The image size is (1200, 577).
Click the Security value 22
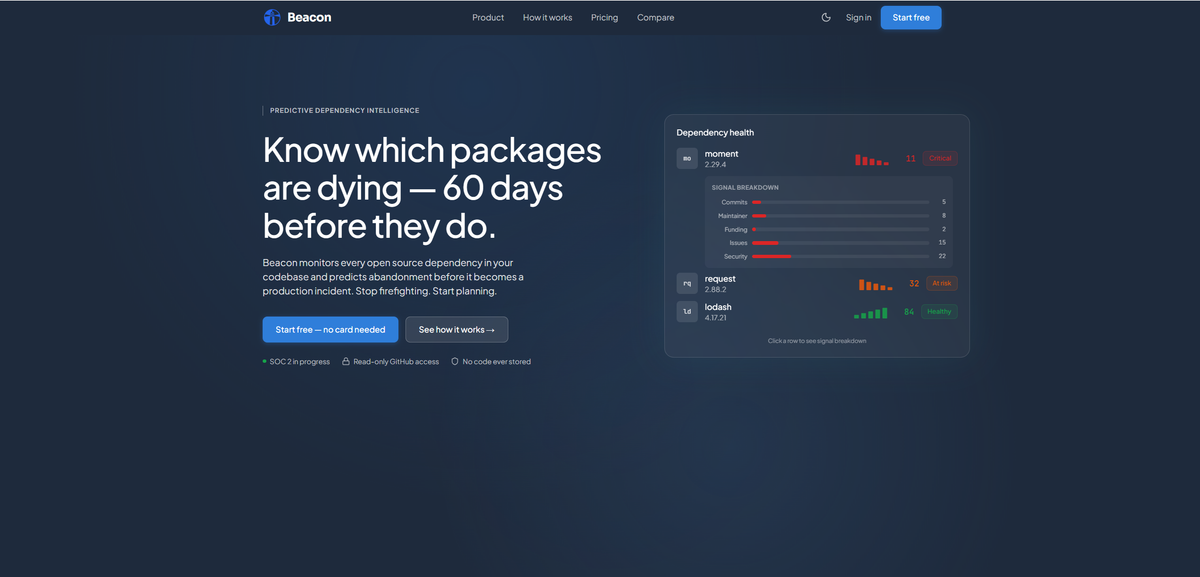tap(942, 257)
